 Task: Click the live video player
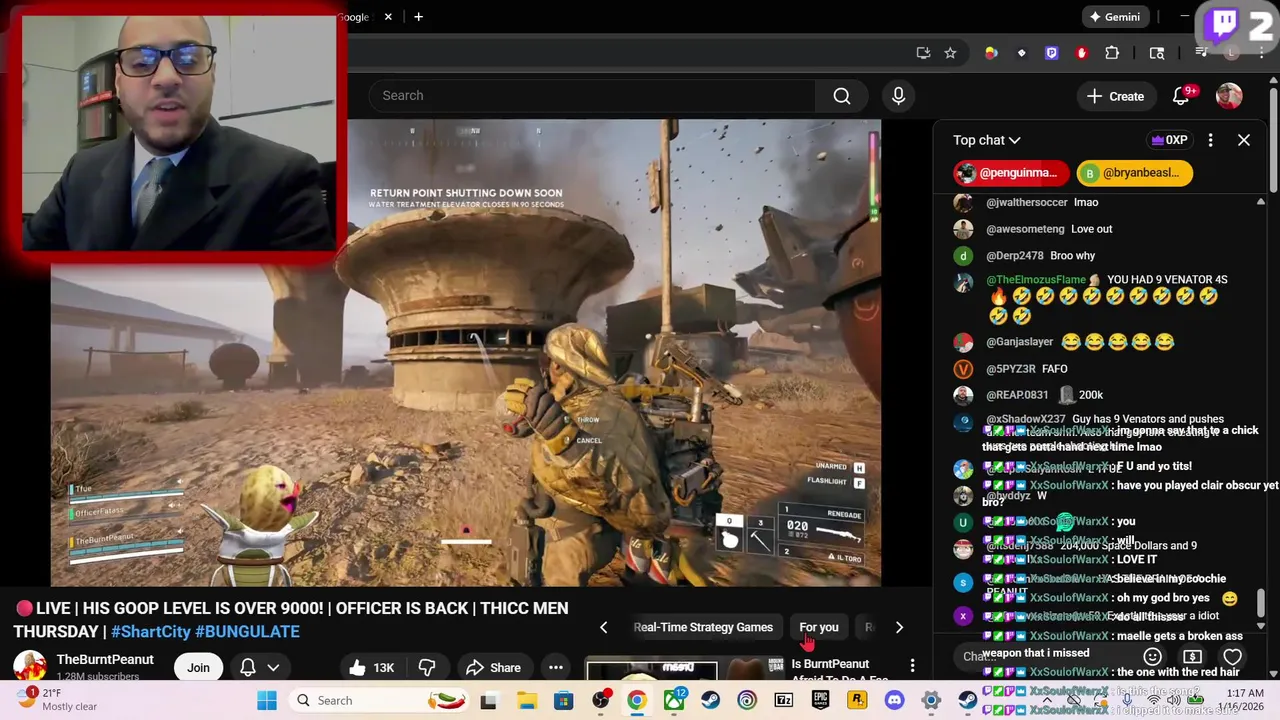click(x=466, y=353)
